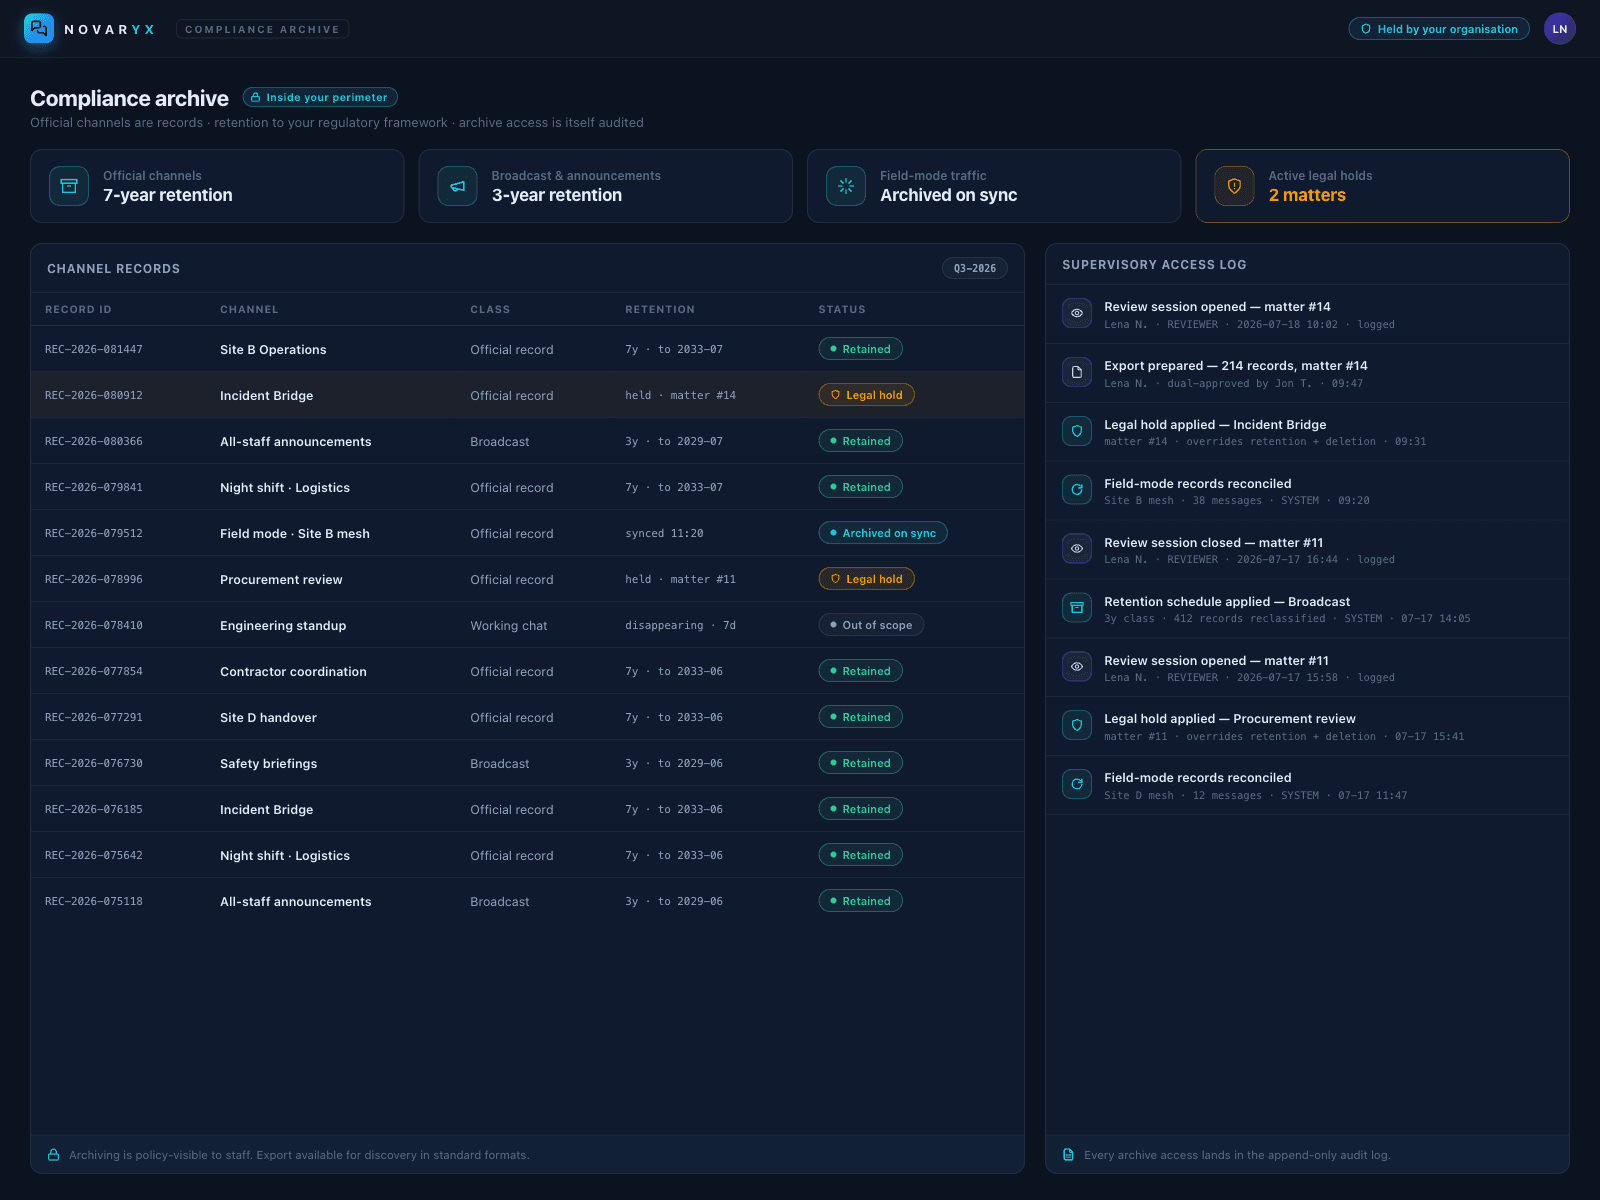The width and height of the screenshot is (1600, 1200).
Task: Click the Compliance Archive header label
Action: point(262,29)
